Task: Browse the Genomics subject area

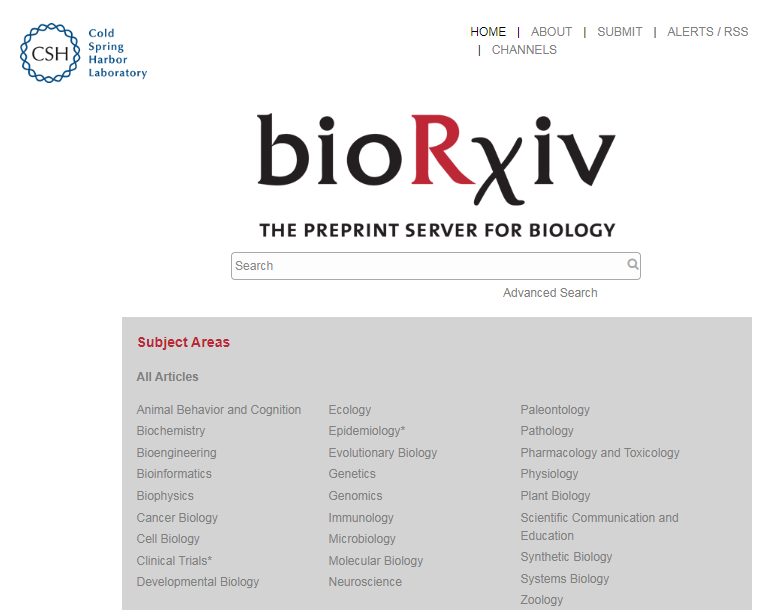Action: click(355, 496)
